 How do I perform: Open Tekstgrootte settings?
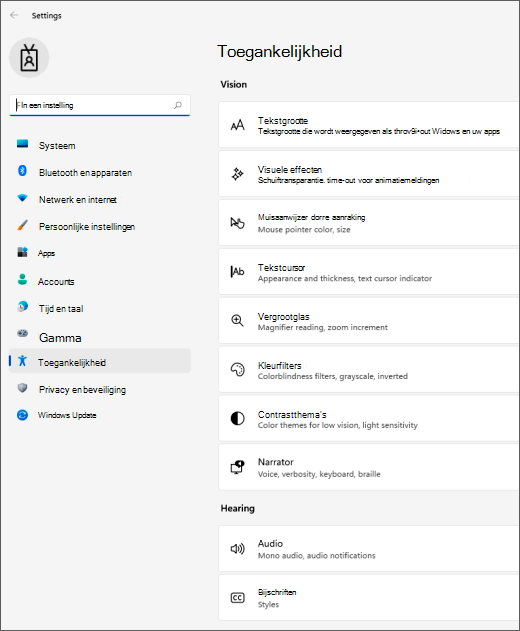[369, 125]
